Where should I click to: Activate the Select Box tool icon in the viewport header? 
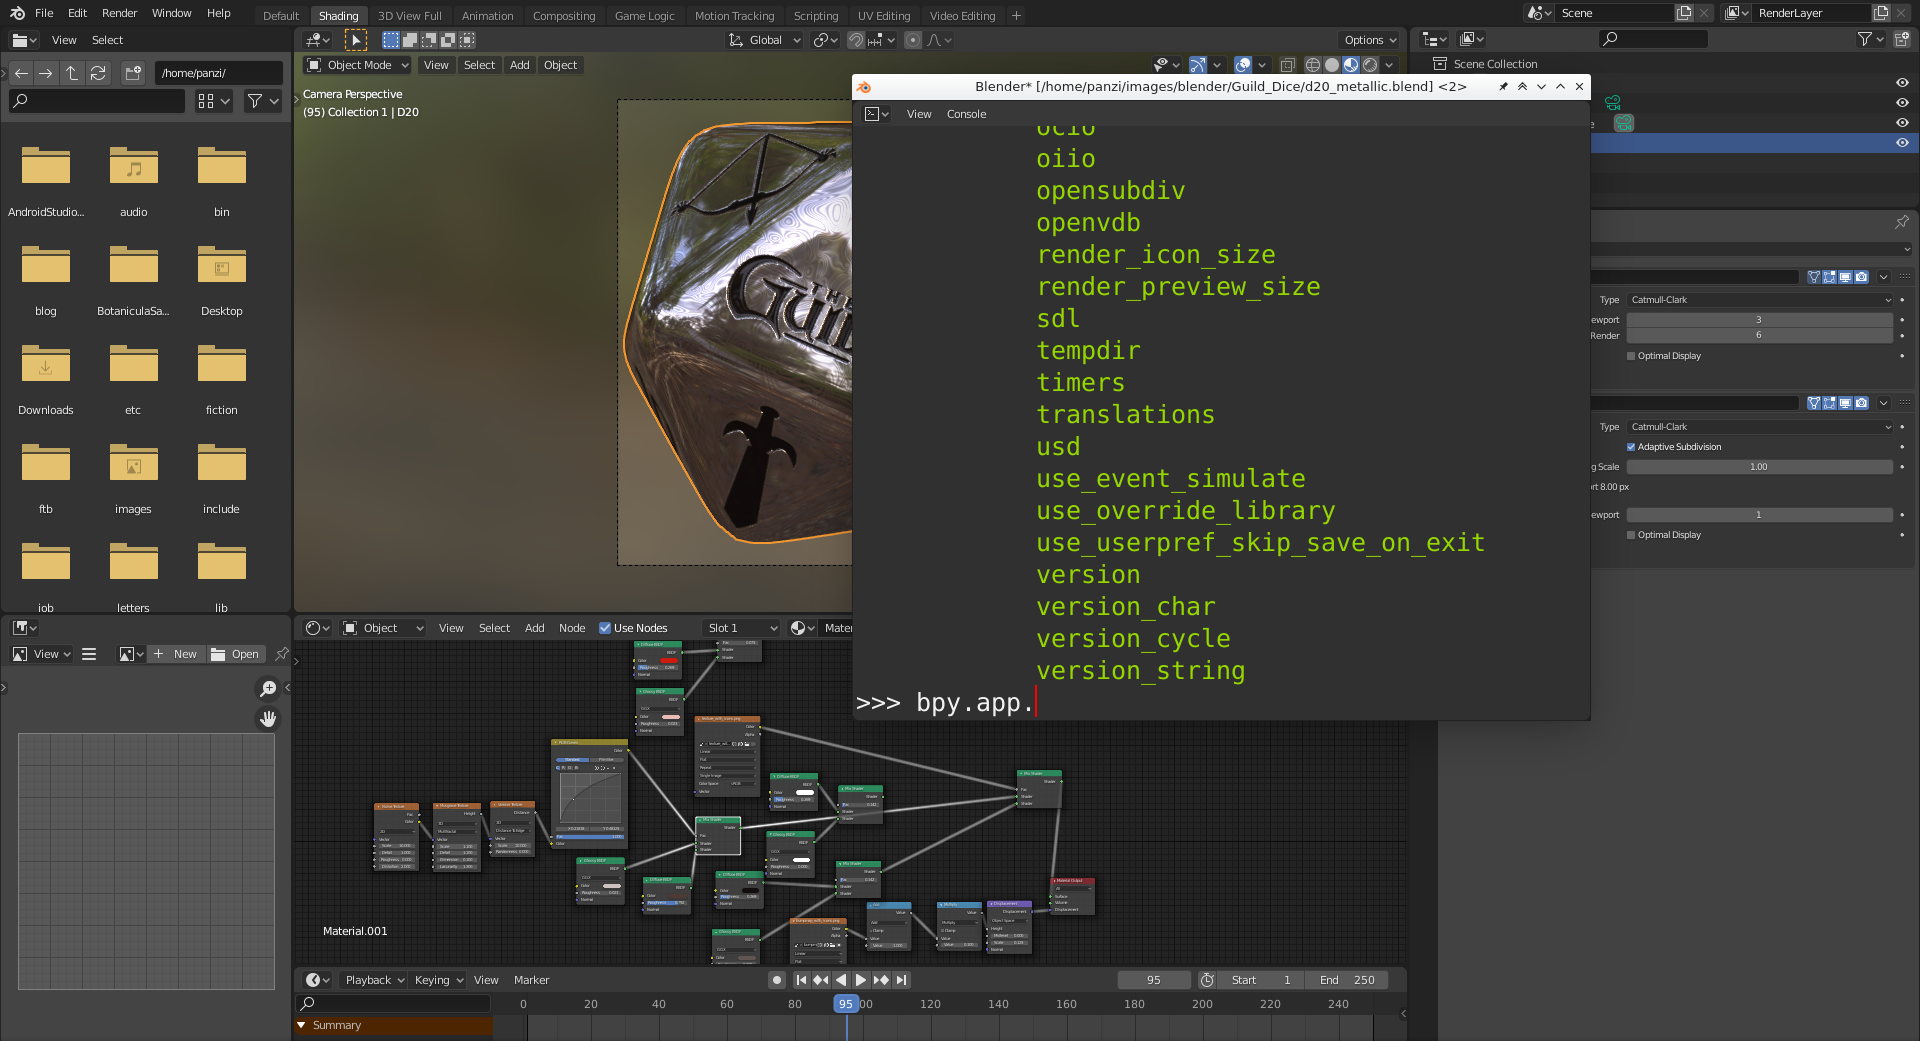click(x=356, y=40)
